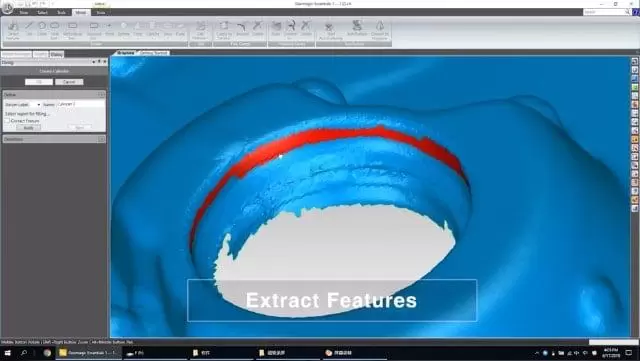Viewport: 640px width, 361px height.
Task: Click the Apply button in dialog
Action: (29, 128)
